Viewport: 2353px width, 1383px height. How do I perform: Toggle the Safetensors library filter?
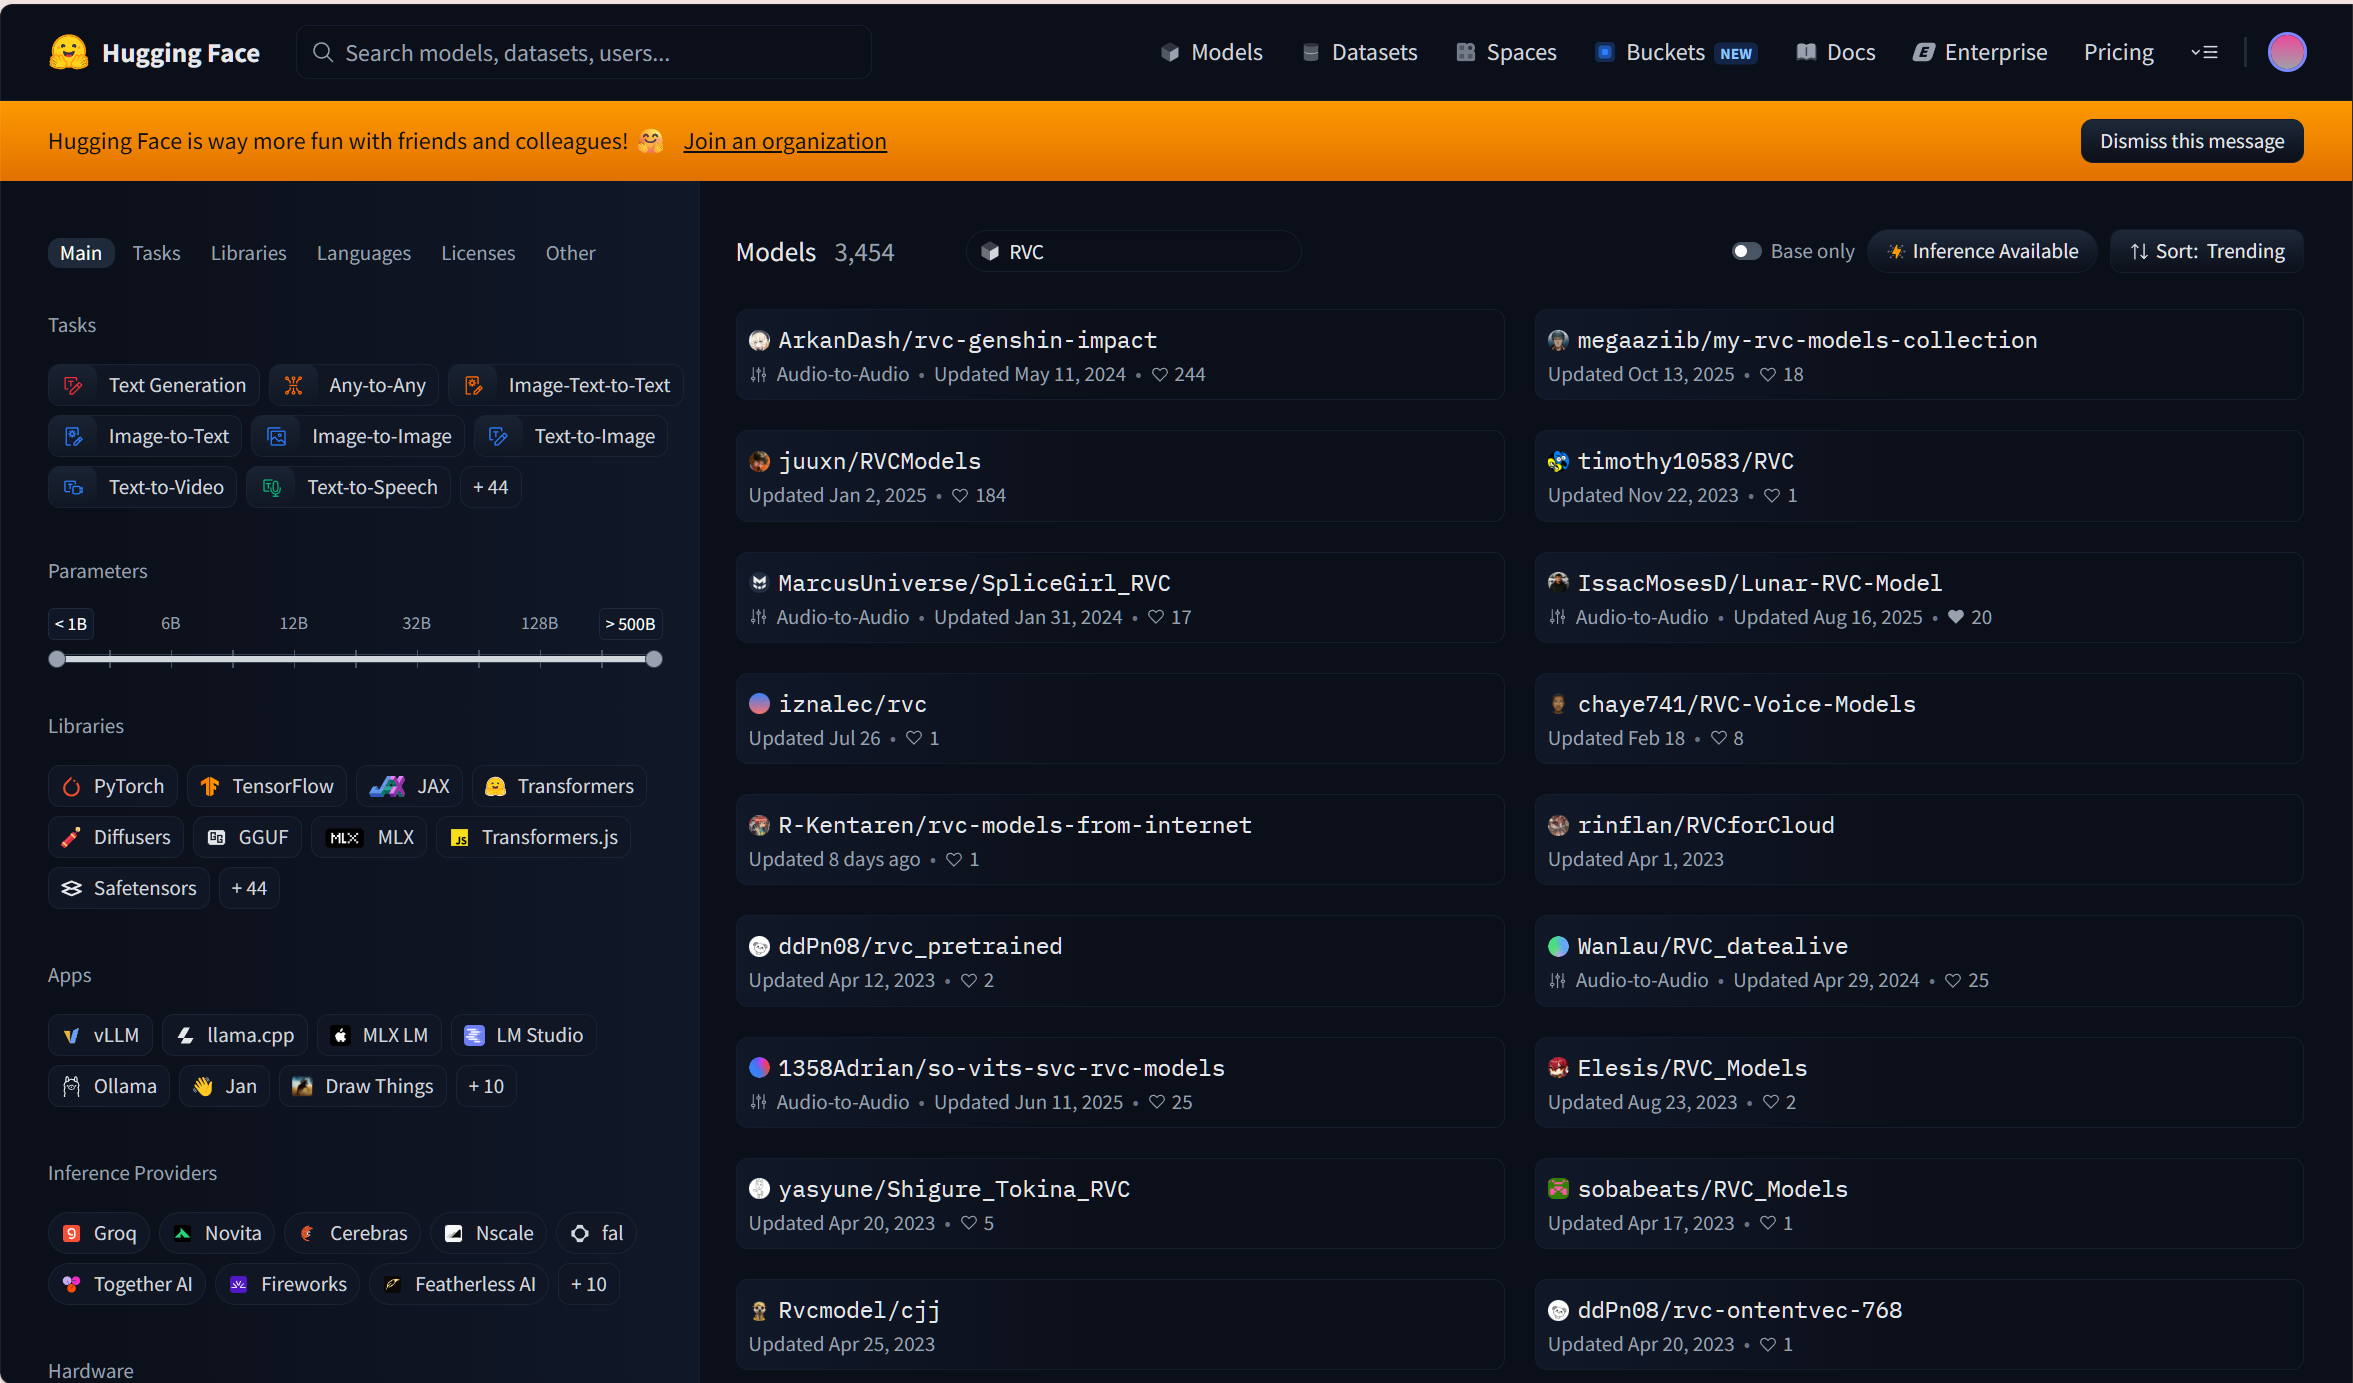pyautogui.click(x=129, y=888)
